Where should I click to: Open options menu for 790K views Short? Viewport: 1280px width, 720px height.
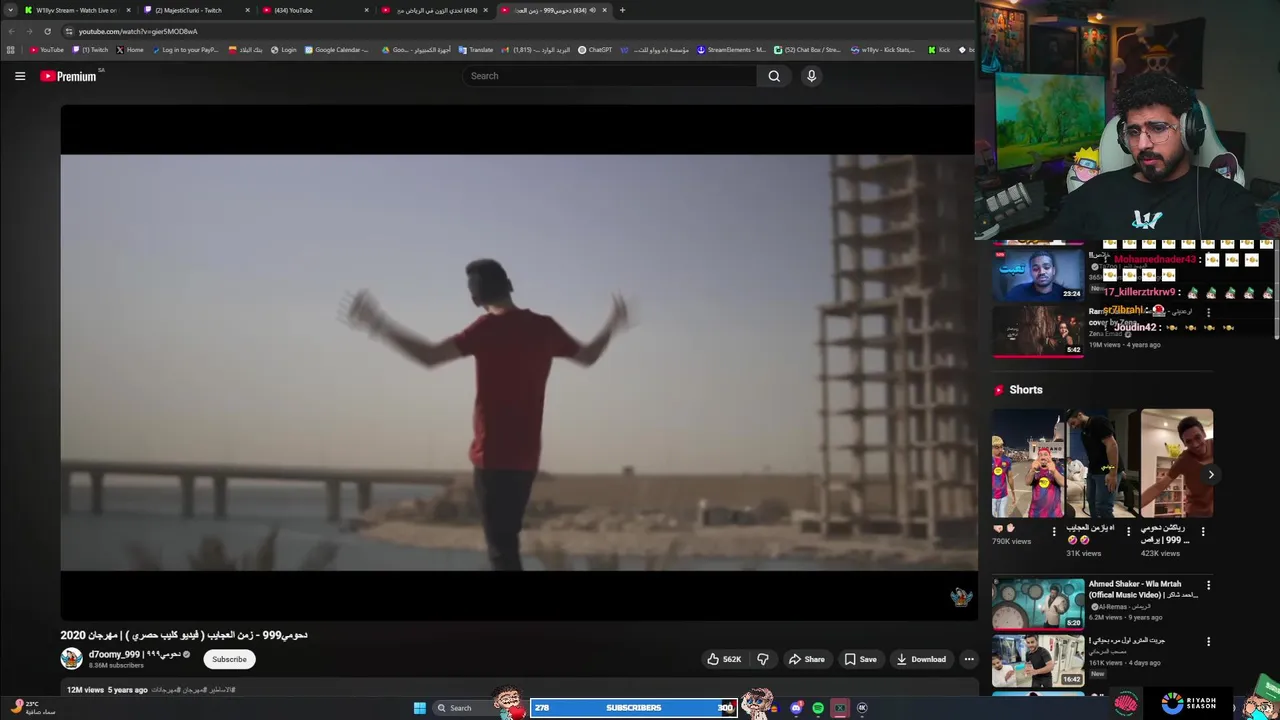[x=1054, y=532]
